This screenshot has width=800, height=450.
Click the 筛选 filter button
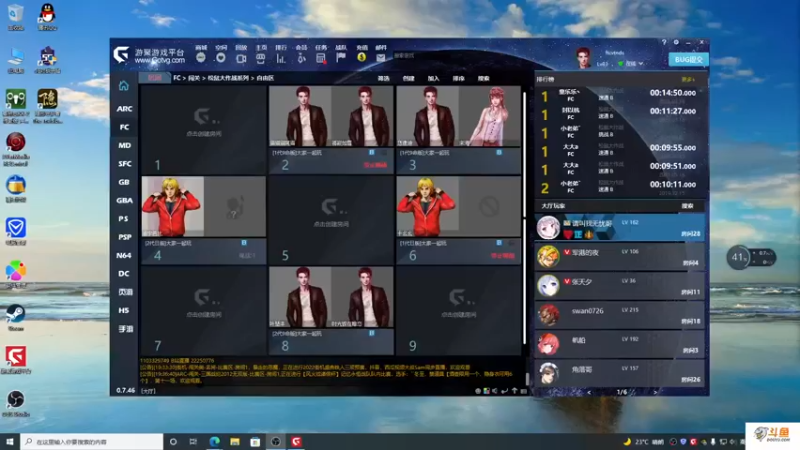(383, 79)
